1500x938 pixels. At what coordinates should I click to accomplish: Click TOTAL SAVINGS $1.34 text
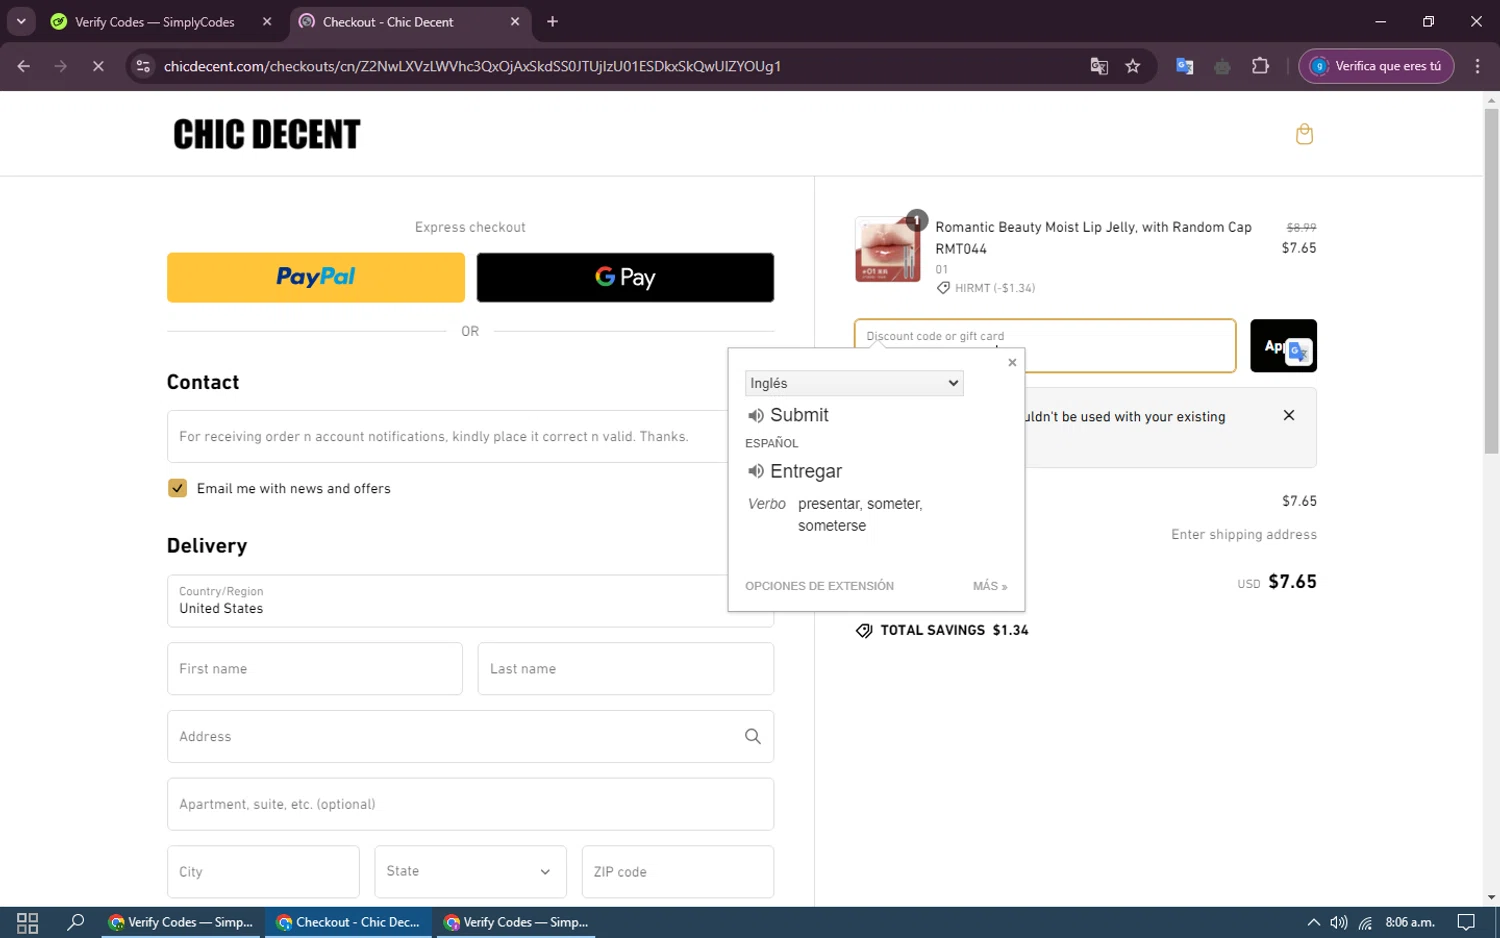point(954,630)
